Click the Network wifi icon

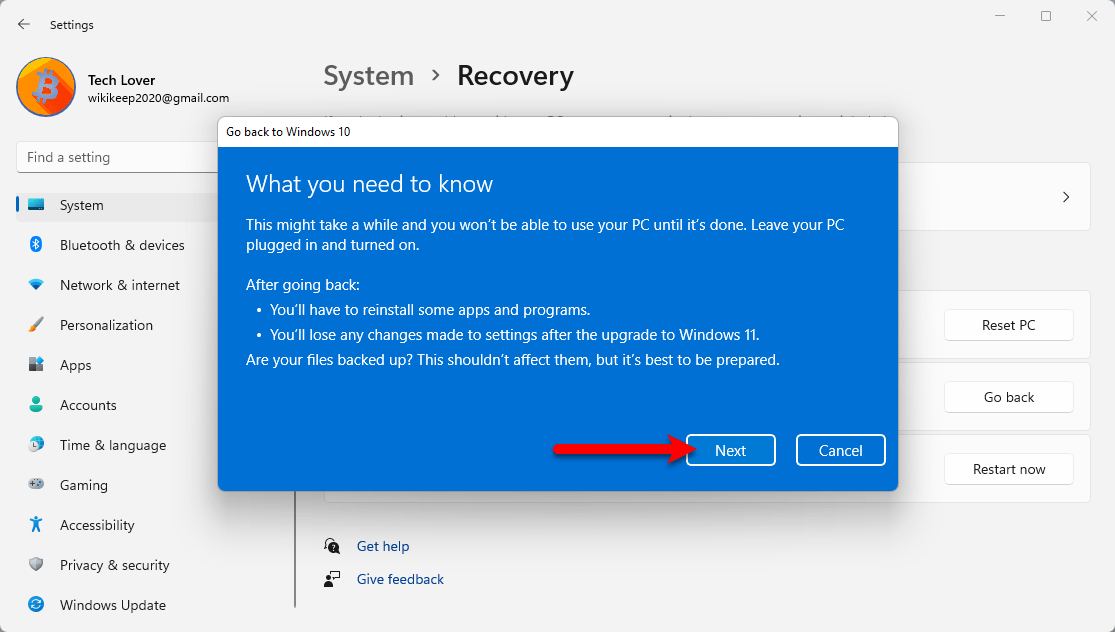36,285
